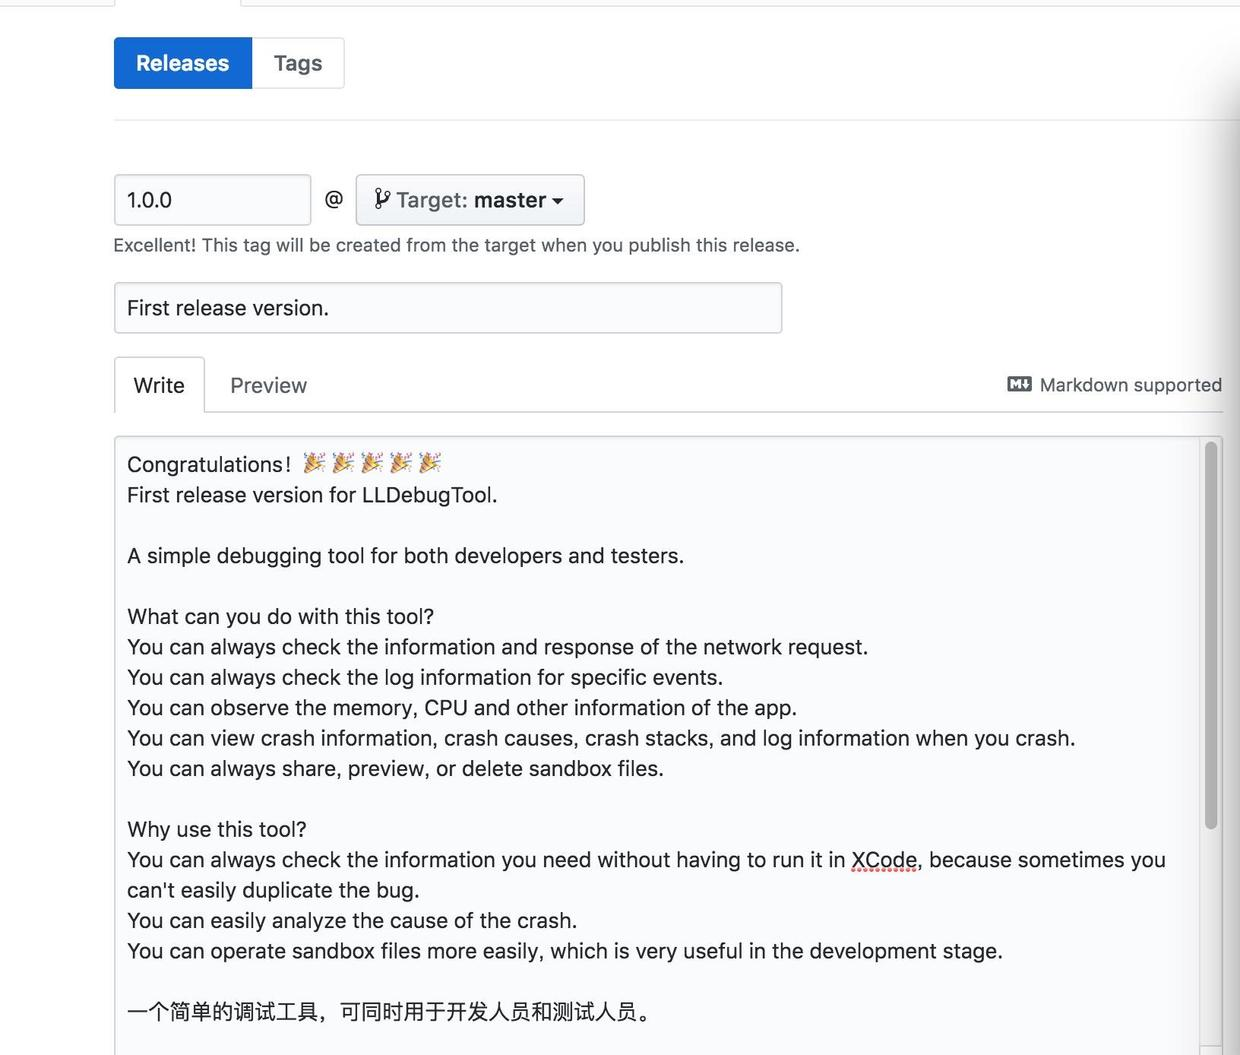Click 'First release version for LLDebugTool.' line
Screen dimensions: 1240x1055
[312, 495]
